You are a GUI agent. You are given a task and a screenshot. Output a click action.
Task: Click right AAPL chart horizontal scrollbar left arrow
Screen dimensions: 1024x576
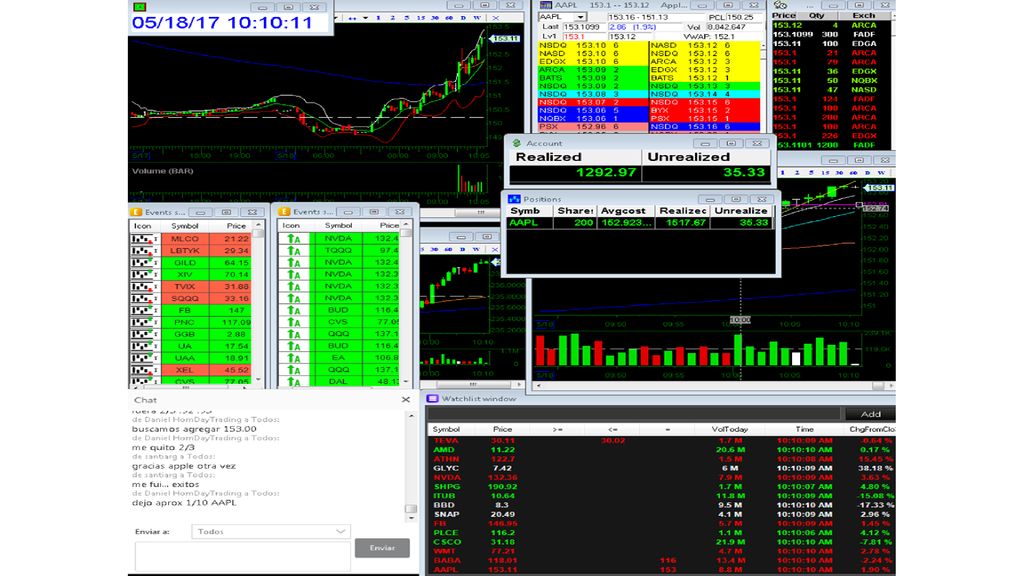[539, 386]
